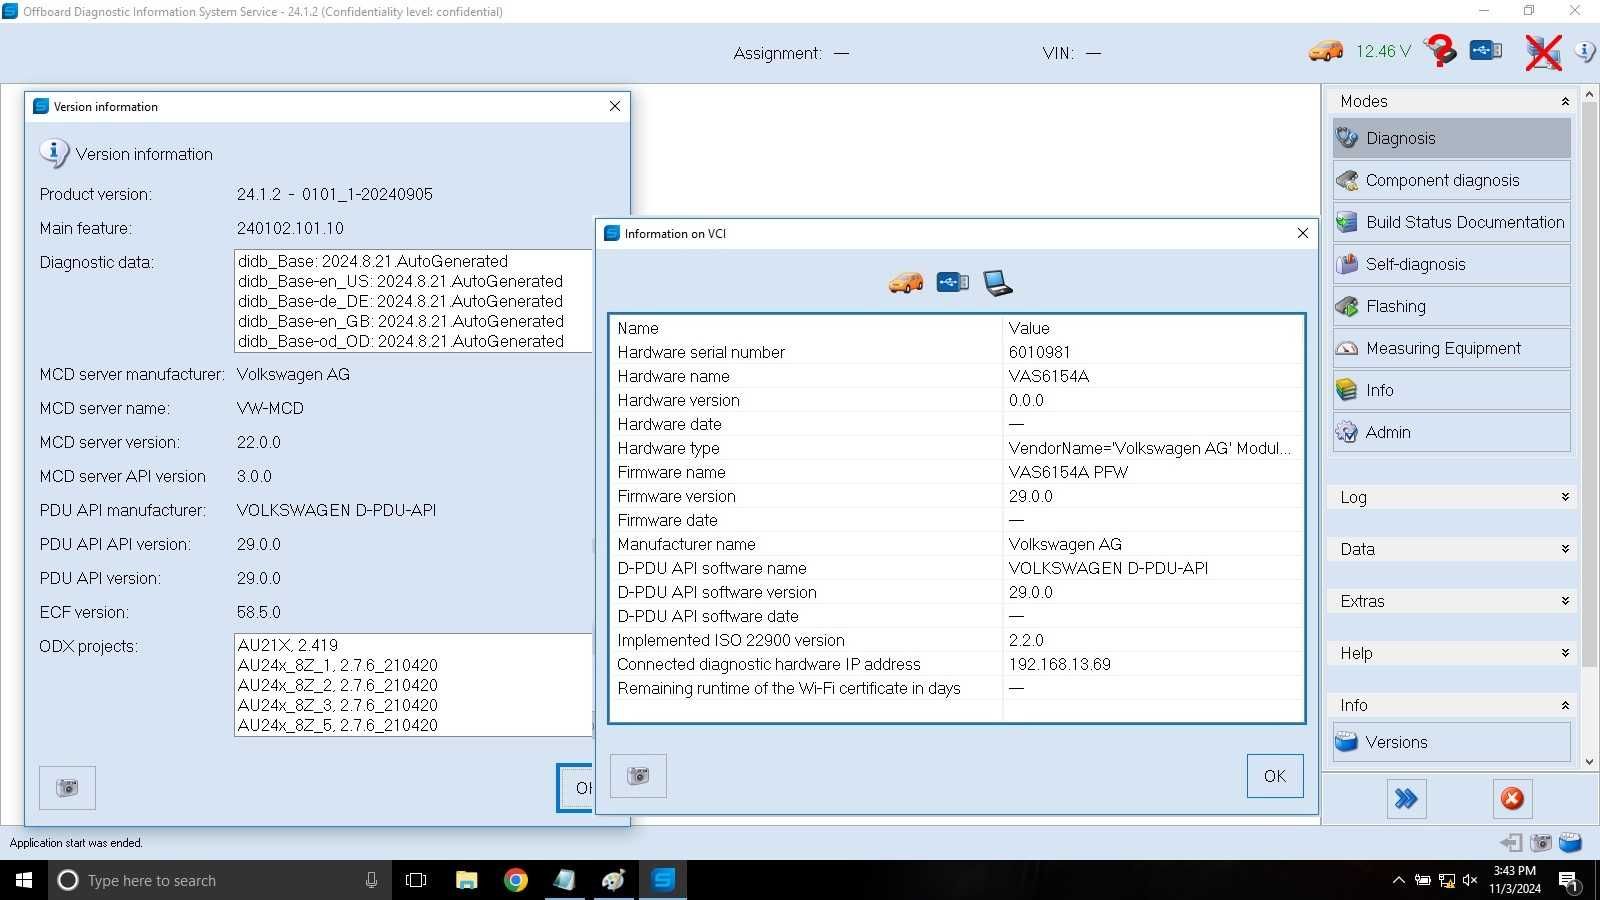Click the red crossed-out network icon
The width and height of the screenshot is (1600, 900).
1544,52
